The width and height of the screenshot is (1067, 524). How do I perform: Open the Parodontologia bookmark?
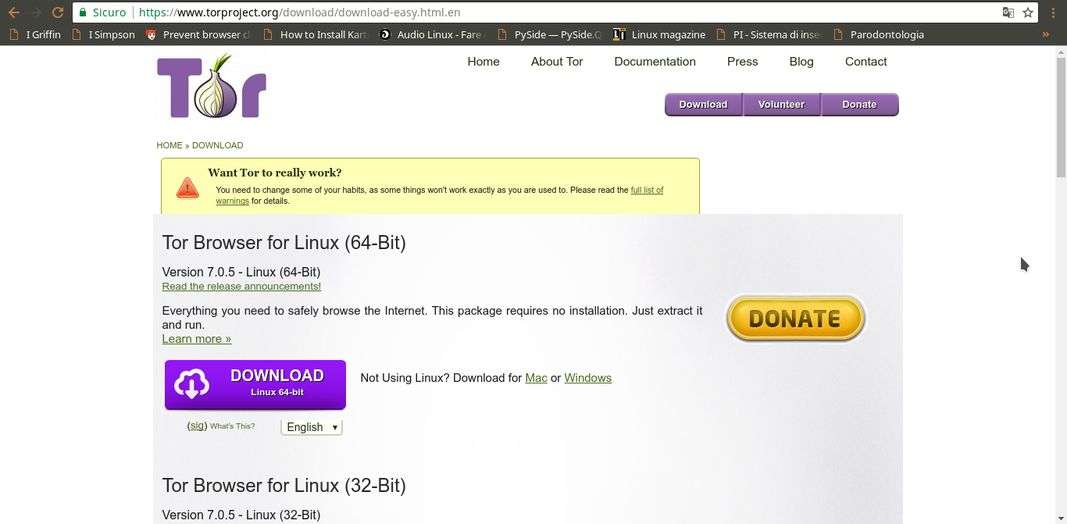879,34
